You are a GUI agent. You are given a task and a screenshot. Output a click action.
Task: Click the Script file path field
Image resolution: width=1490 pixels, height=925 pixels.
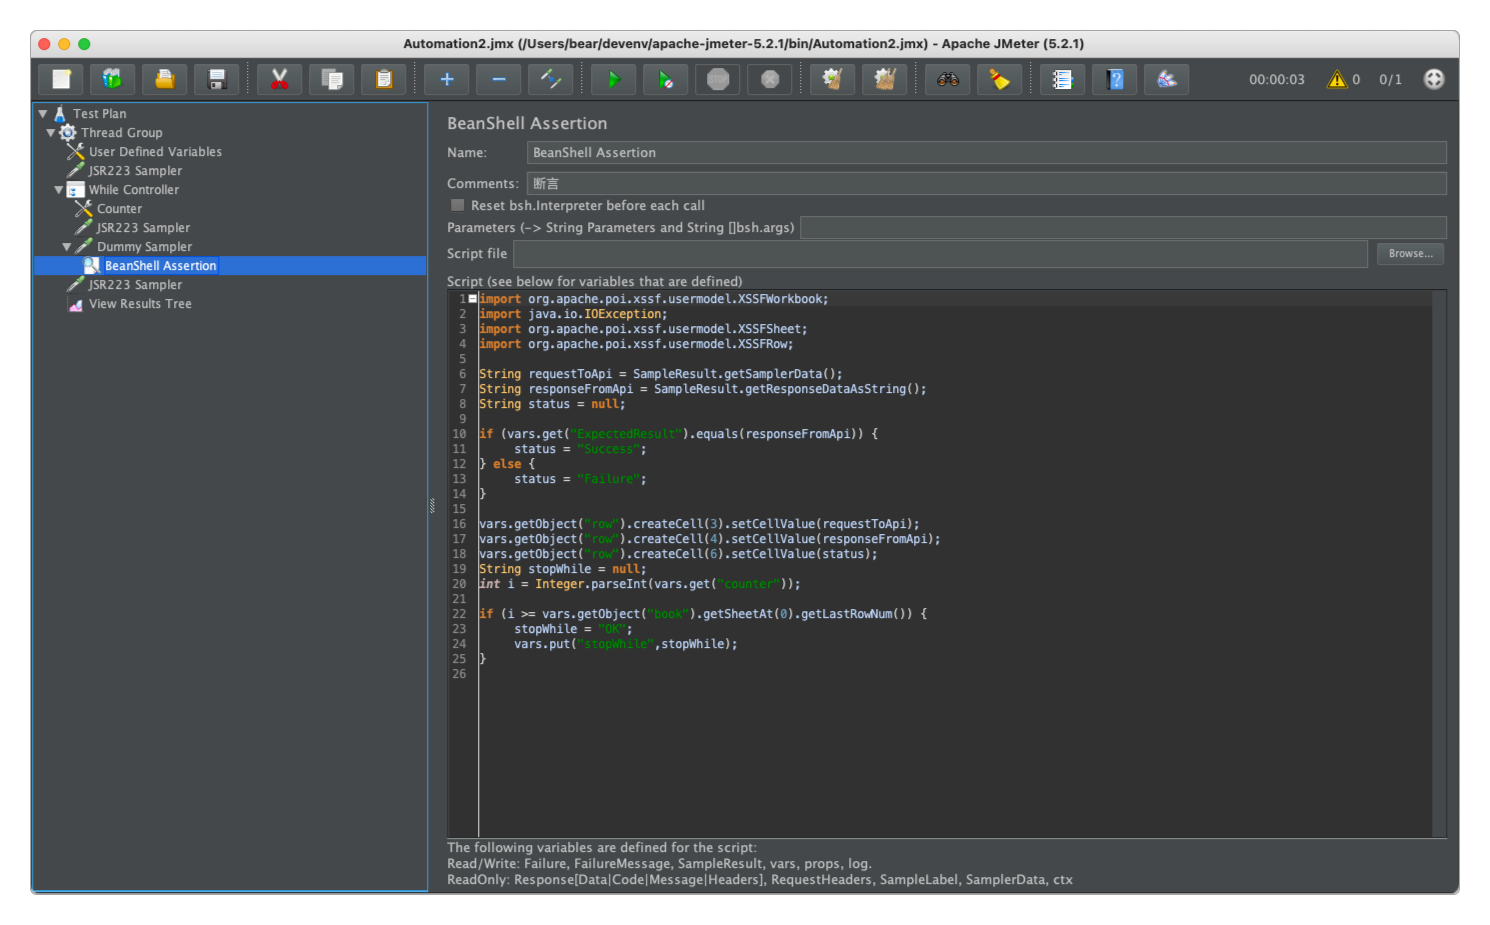coord(940,254)
